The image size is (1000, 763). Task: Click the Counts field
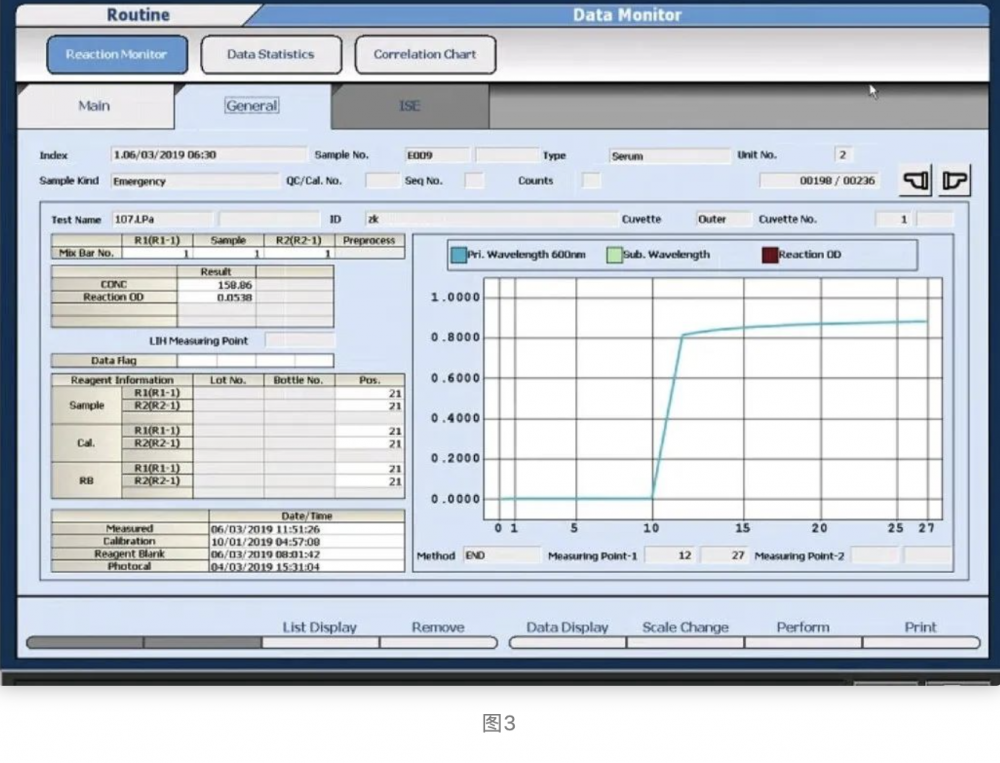pos(591,181)
